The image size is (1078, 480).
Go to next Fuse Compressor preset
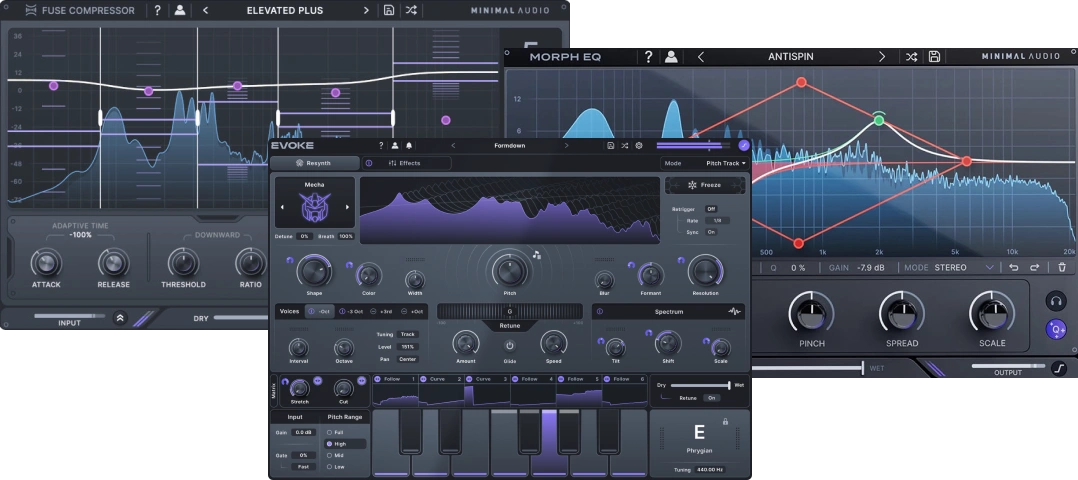(x=366, y=10)
